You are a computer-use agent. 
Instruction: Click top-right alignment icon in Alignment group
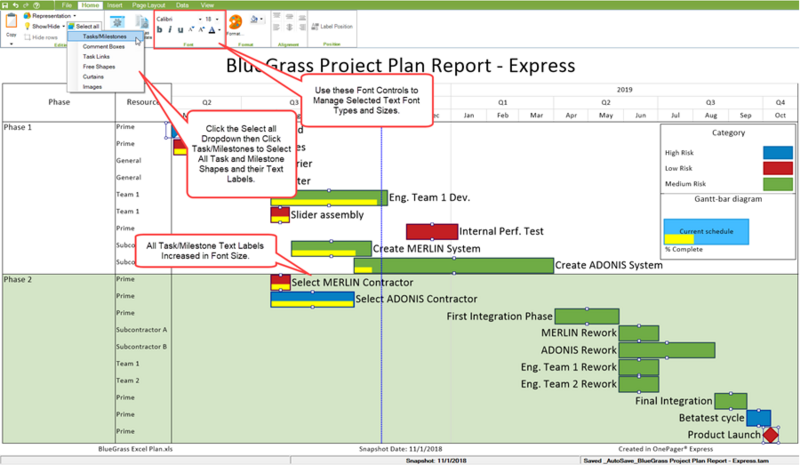pos(302,16)
